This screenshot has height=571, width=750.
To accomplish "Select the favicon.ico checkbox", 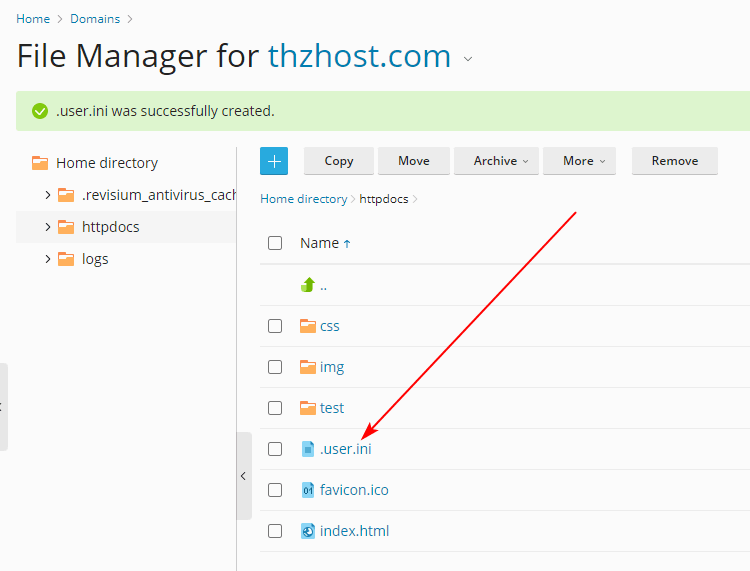I will [275, 490].
